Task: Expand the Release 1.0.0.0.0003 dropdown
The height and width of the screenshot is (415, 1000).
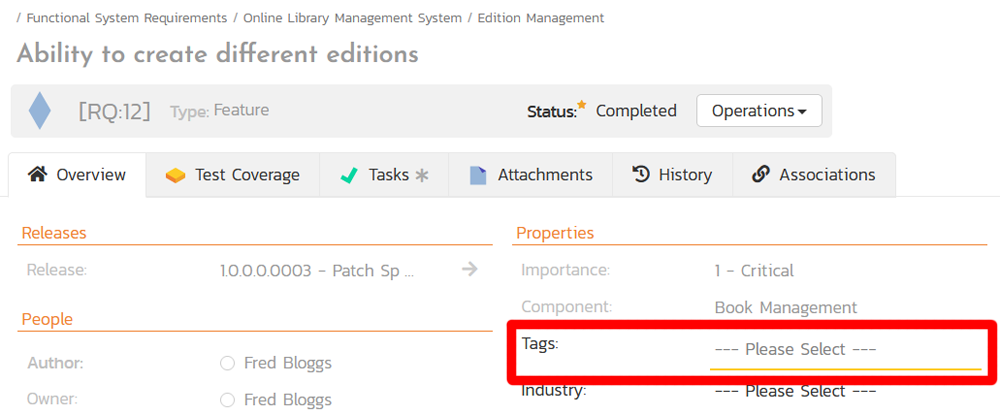Action: [x=317, y=270]
